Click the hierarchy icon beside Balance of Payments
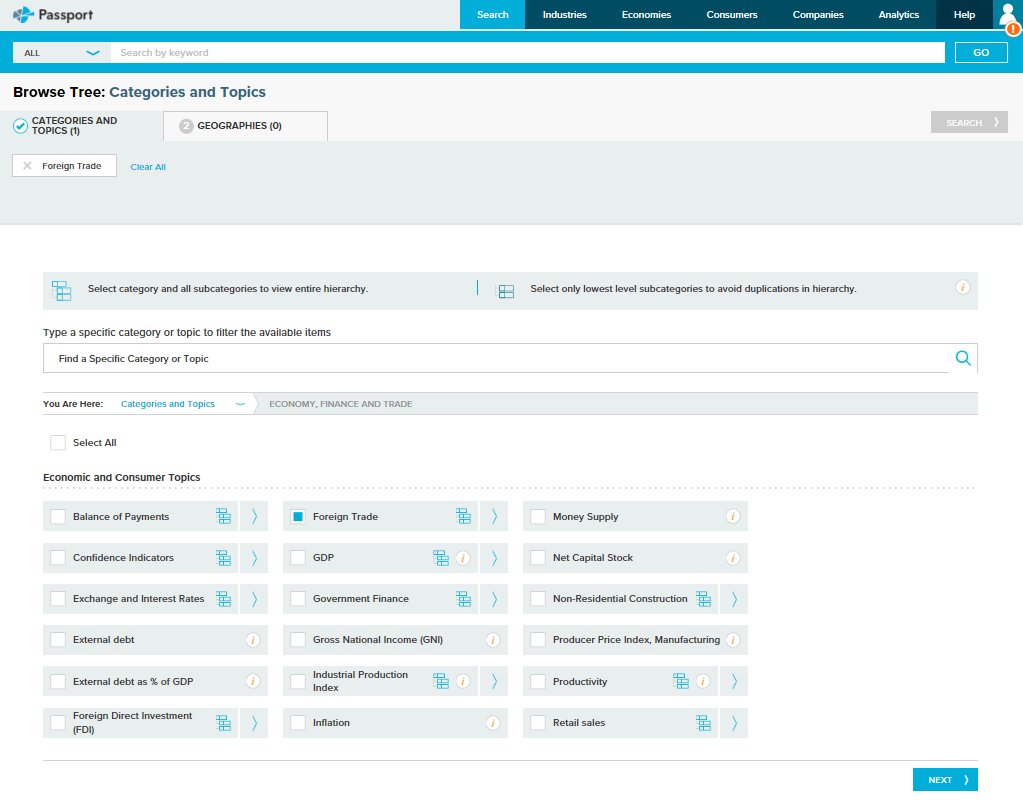This screenshot has height=801, width=1023. tap(223, 517)
